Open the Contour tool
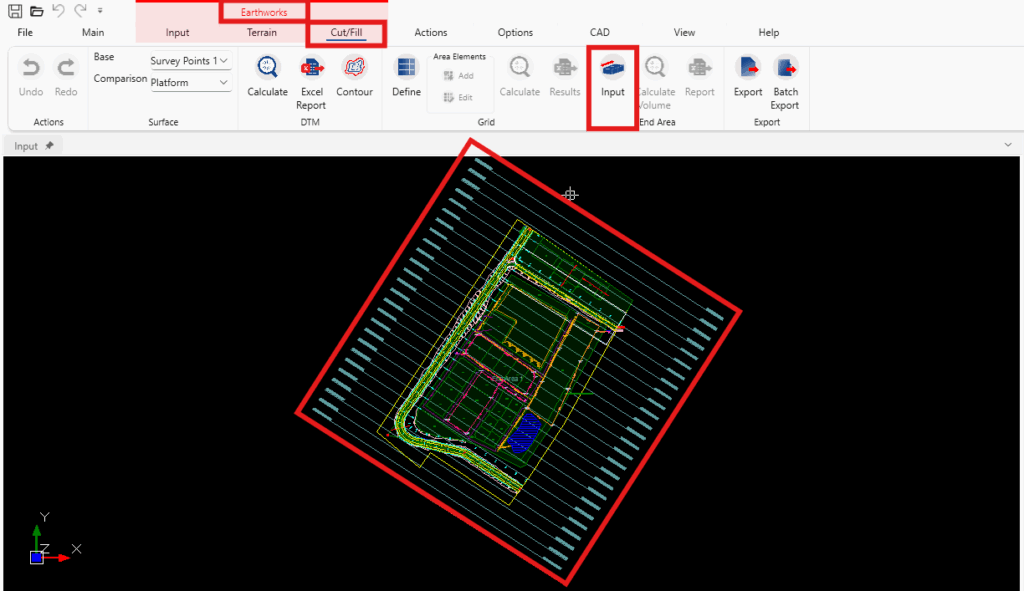Viewport: 1024px width, 591px height. [x=354, y=77]
